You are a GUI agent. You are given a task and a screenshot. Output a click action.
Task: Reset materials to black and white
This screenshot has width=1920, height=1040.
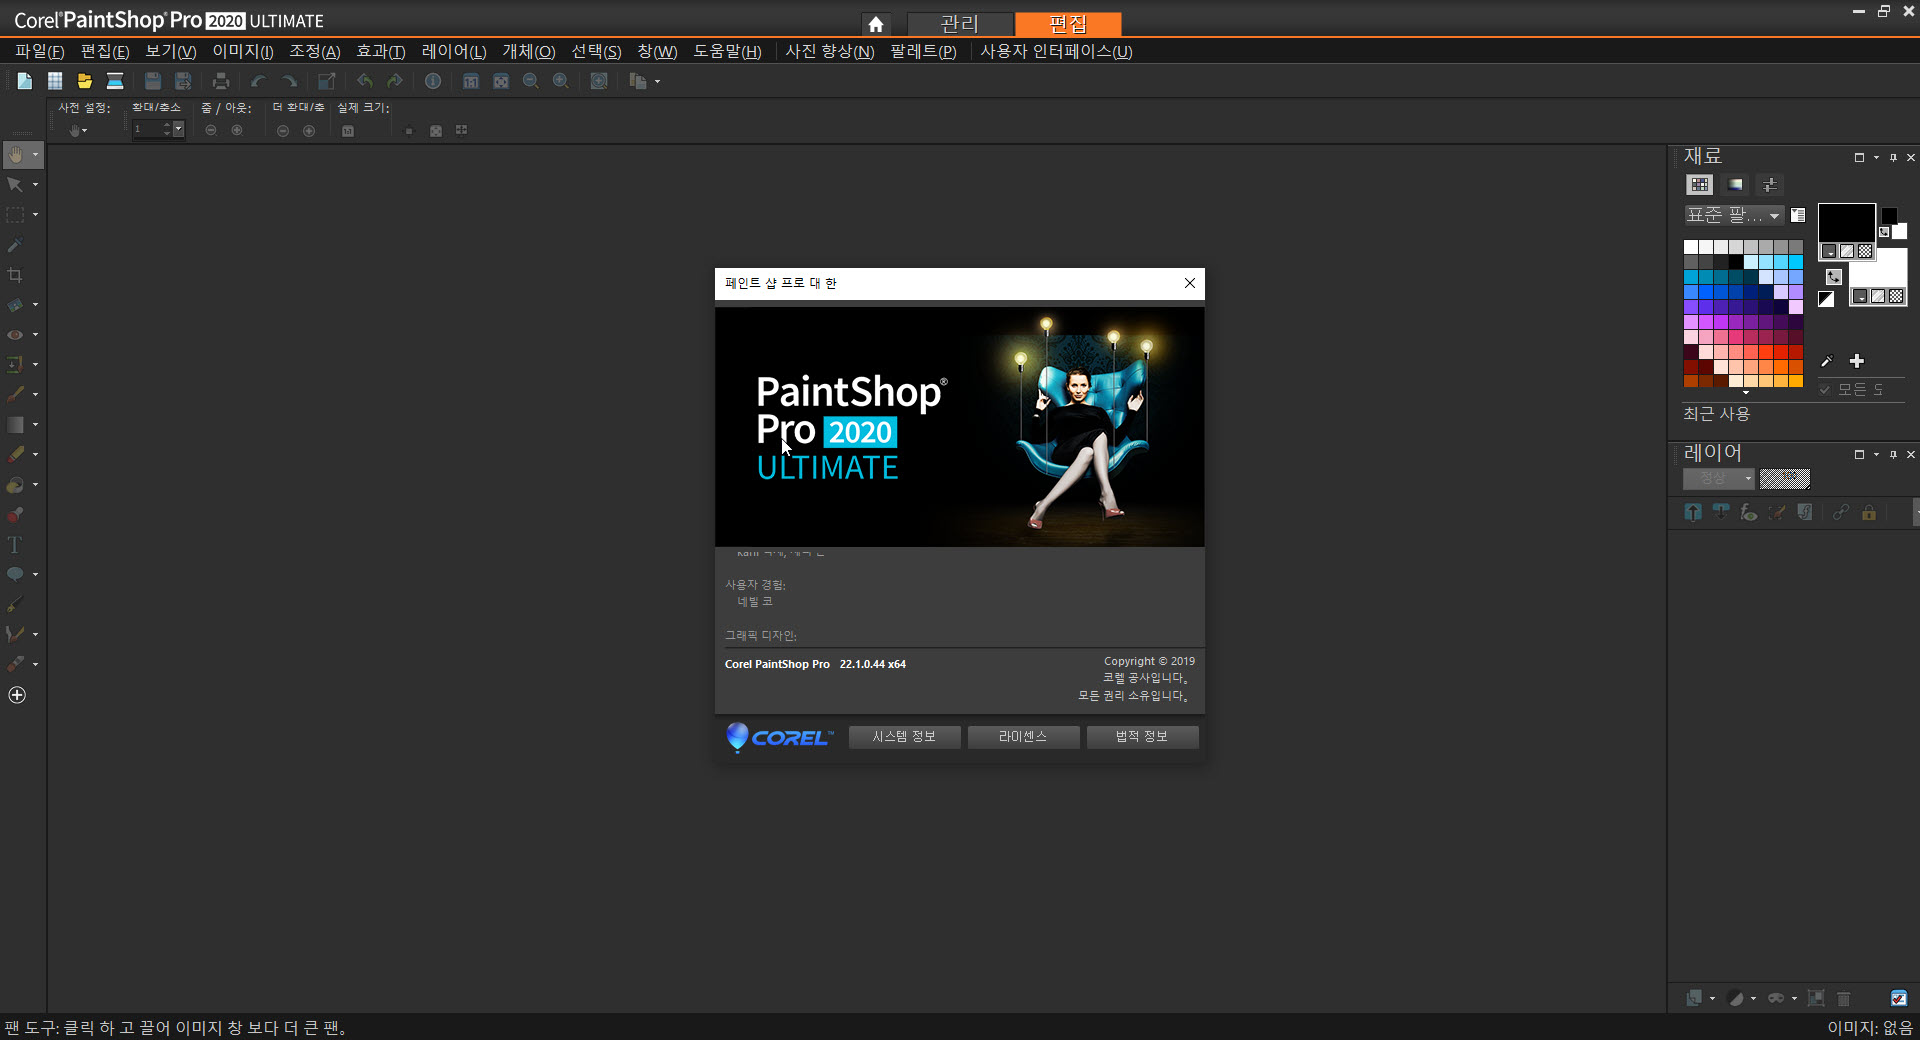[x=1826, y=299]
